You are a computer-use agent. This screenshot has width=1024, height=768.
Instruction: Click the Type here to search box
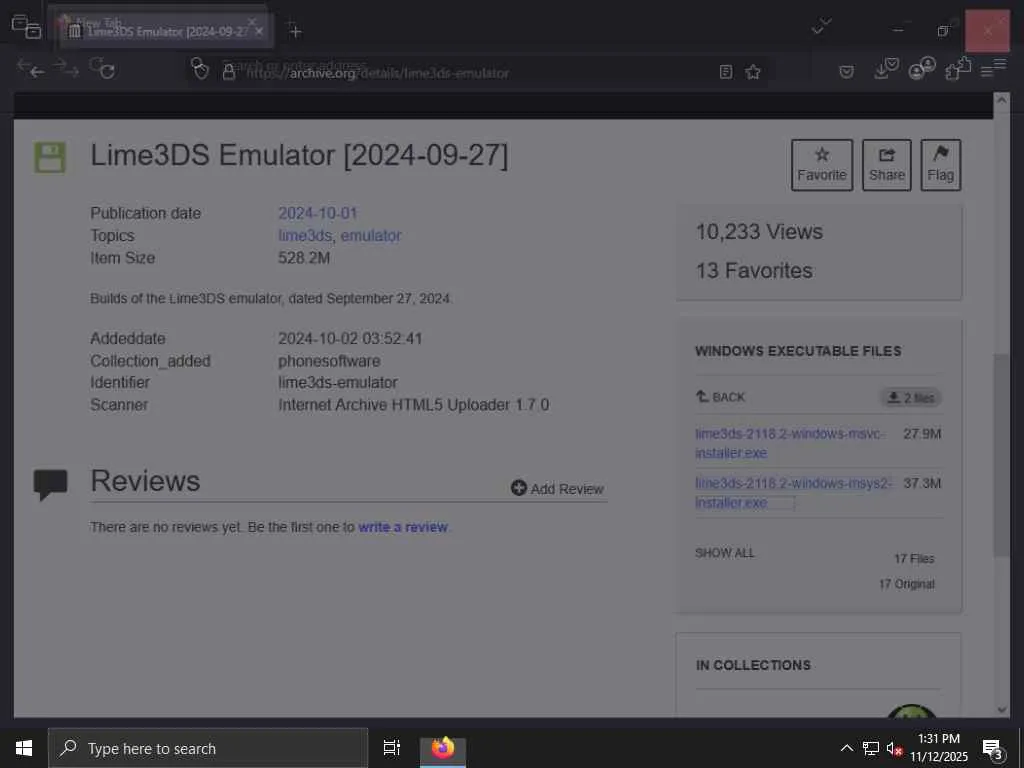208,748
